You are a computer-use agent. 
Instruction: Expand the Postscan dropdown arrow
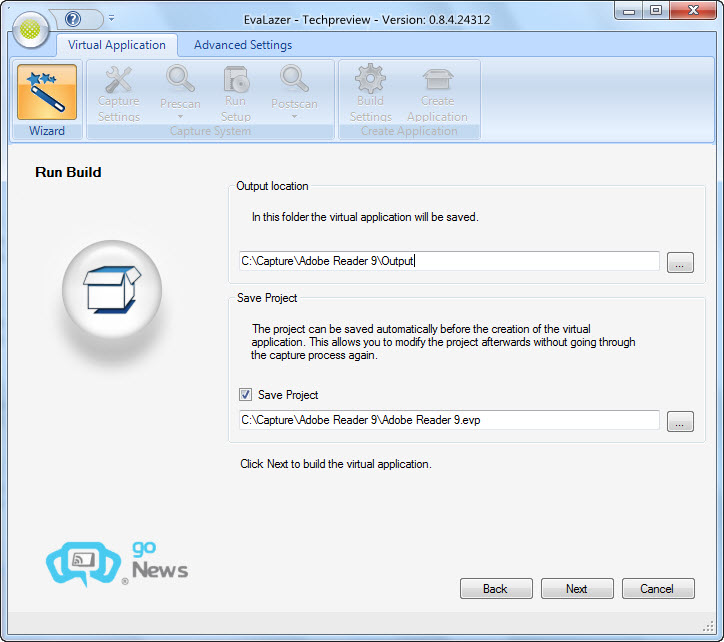[294, 116]
